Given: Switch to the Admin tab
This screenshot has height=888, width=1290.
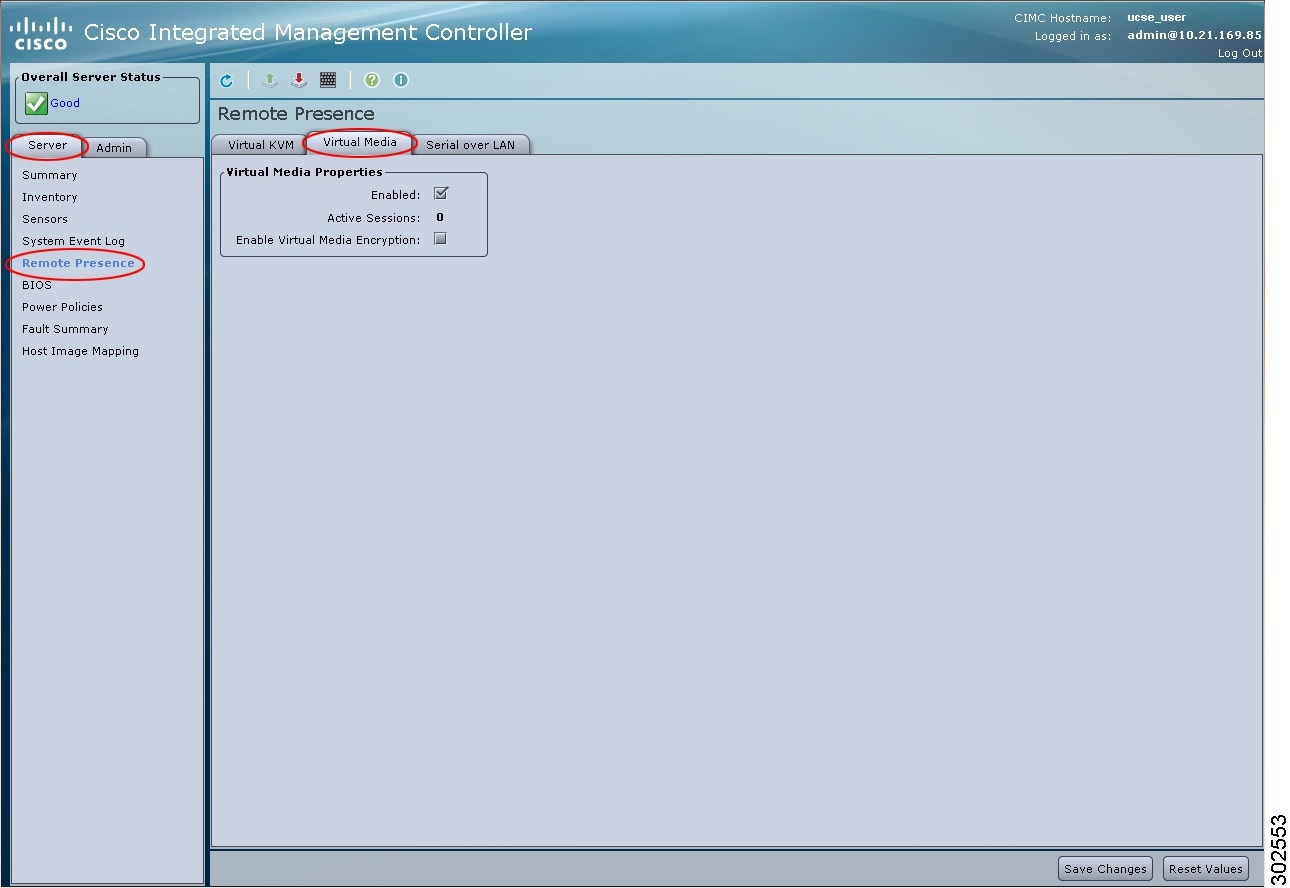Looking at the screenshot, I should coord(114,148).
